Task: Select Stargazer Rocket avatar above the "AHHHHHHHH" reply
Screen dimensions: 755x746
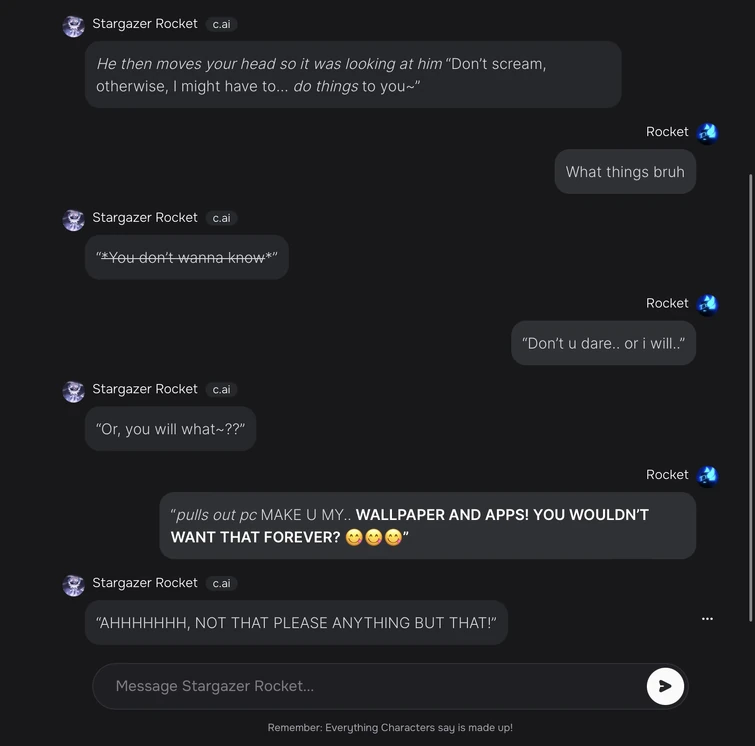Action: pos(73,585)
